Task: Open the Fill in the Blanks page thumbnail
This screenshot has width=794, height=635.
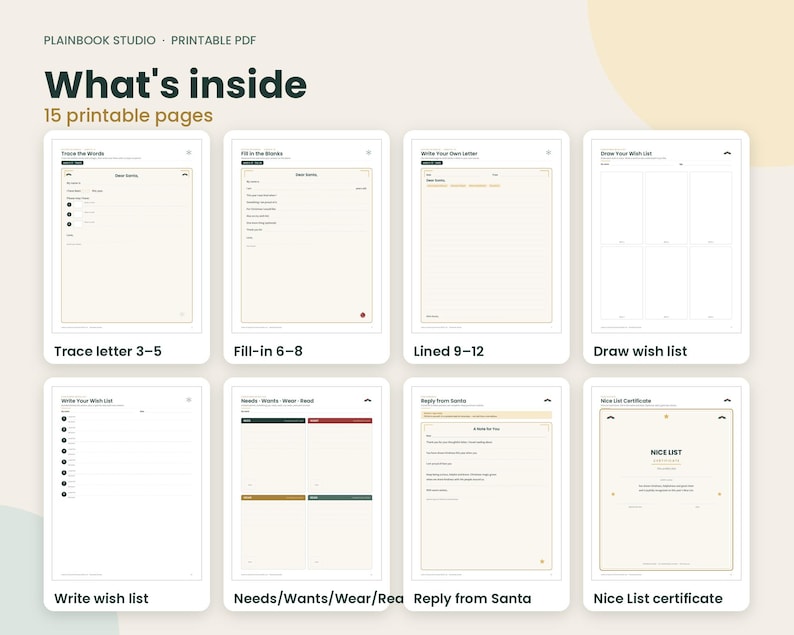Action: [x=306, y=236]
